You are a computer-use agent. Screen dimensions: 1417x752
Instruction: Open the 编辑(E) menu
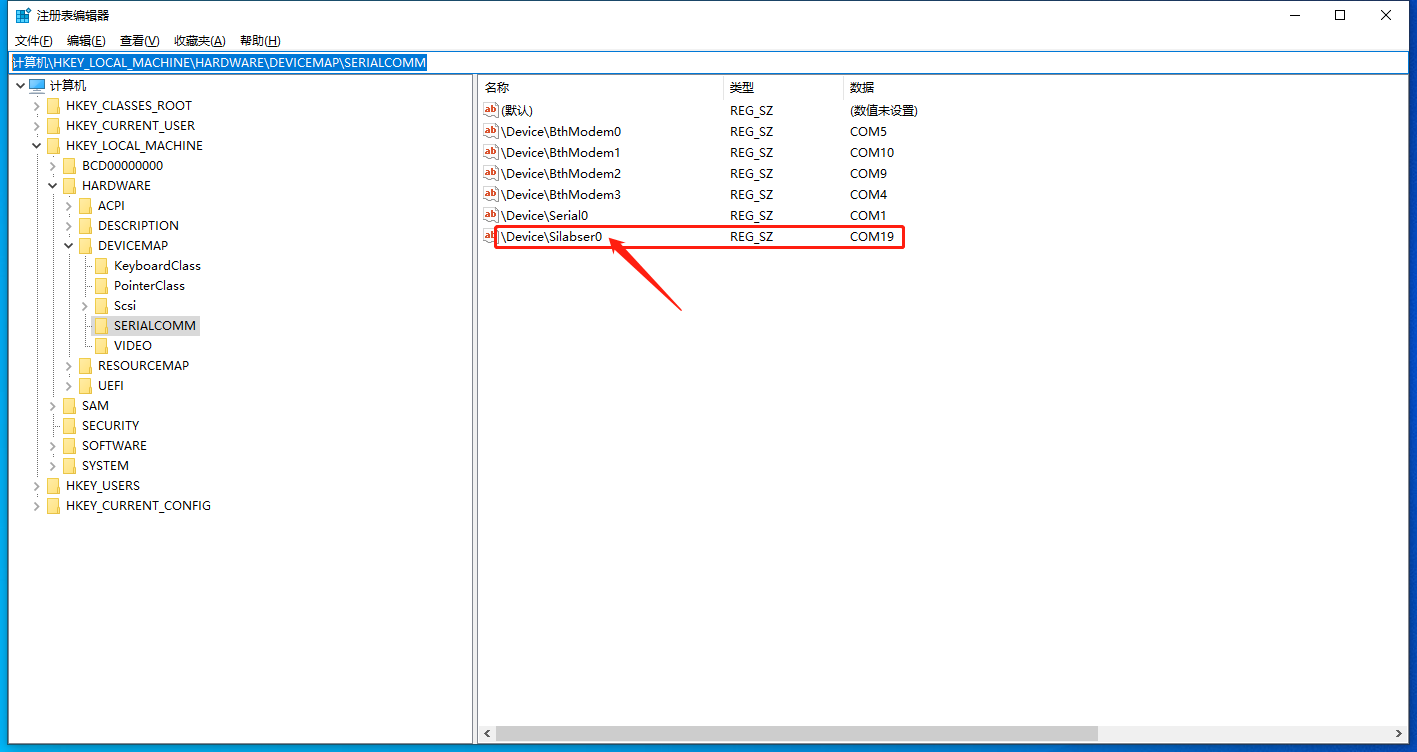86,41
